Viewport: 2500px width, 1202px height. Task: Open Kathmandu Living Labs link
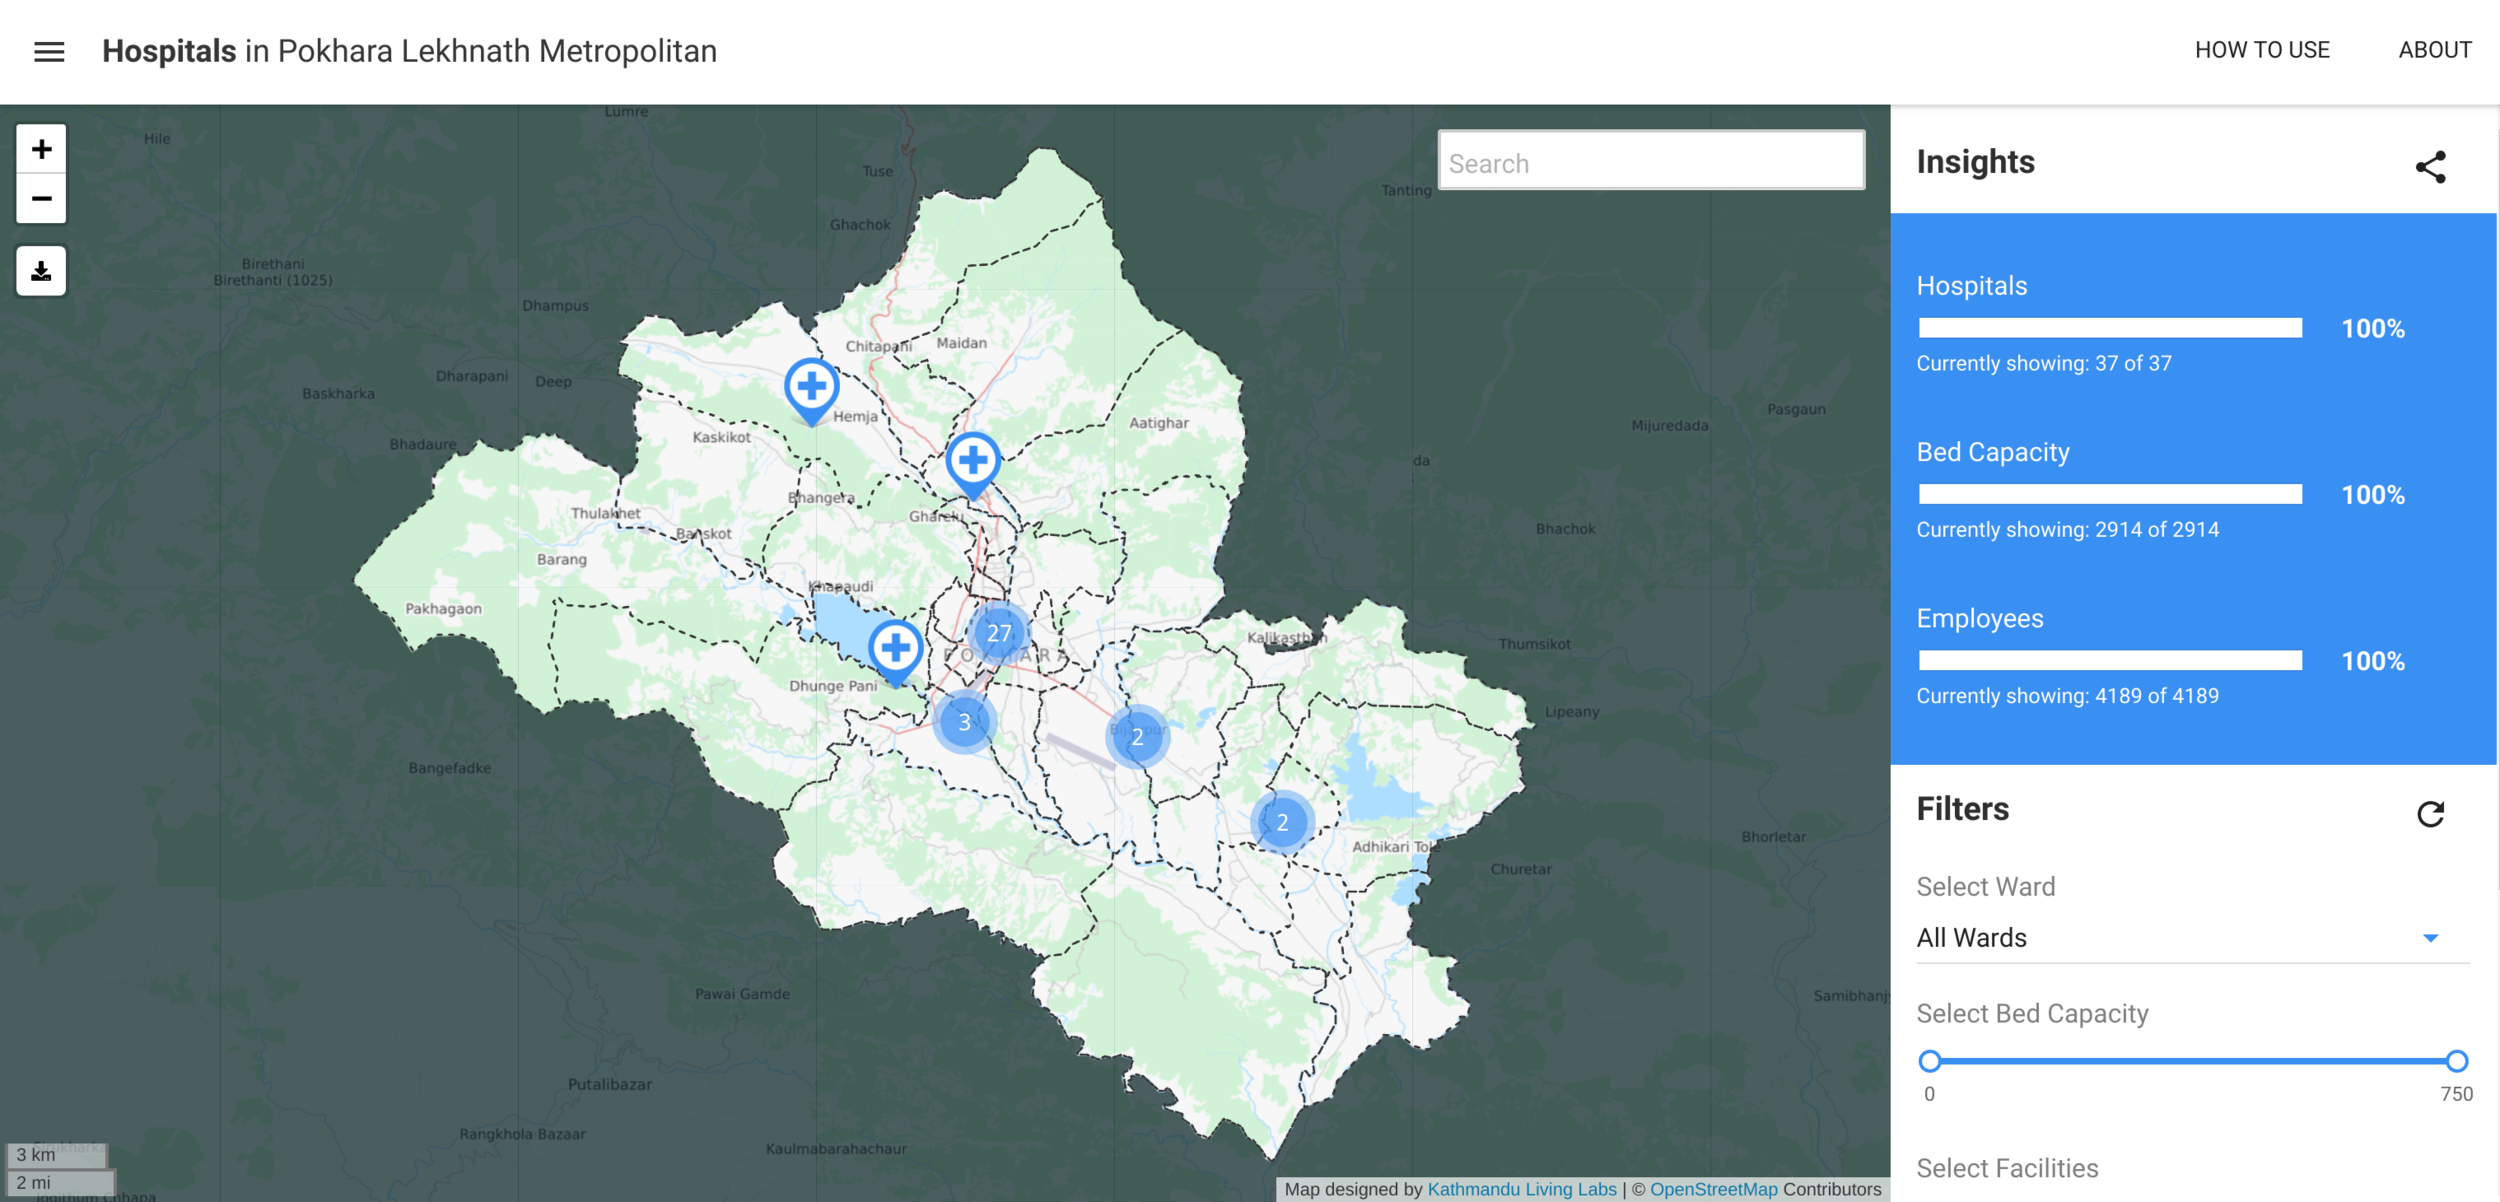(1521, 1189)
